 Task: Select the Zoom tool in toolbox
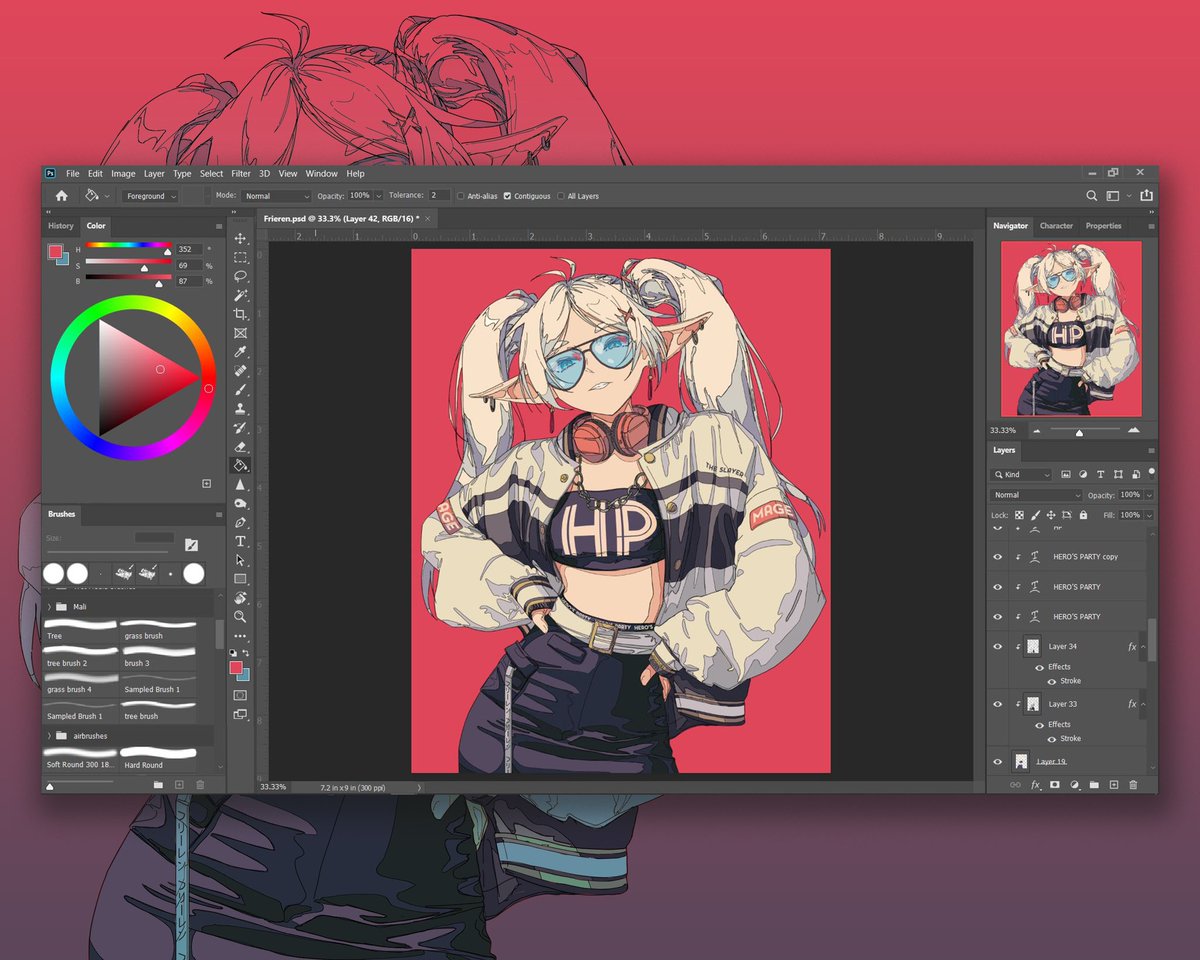coord(240,618)
